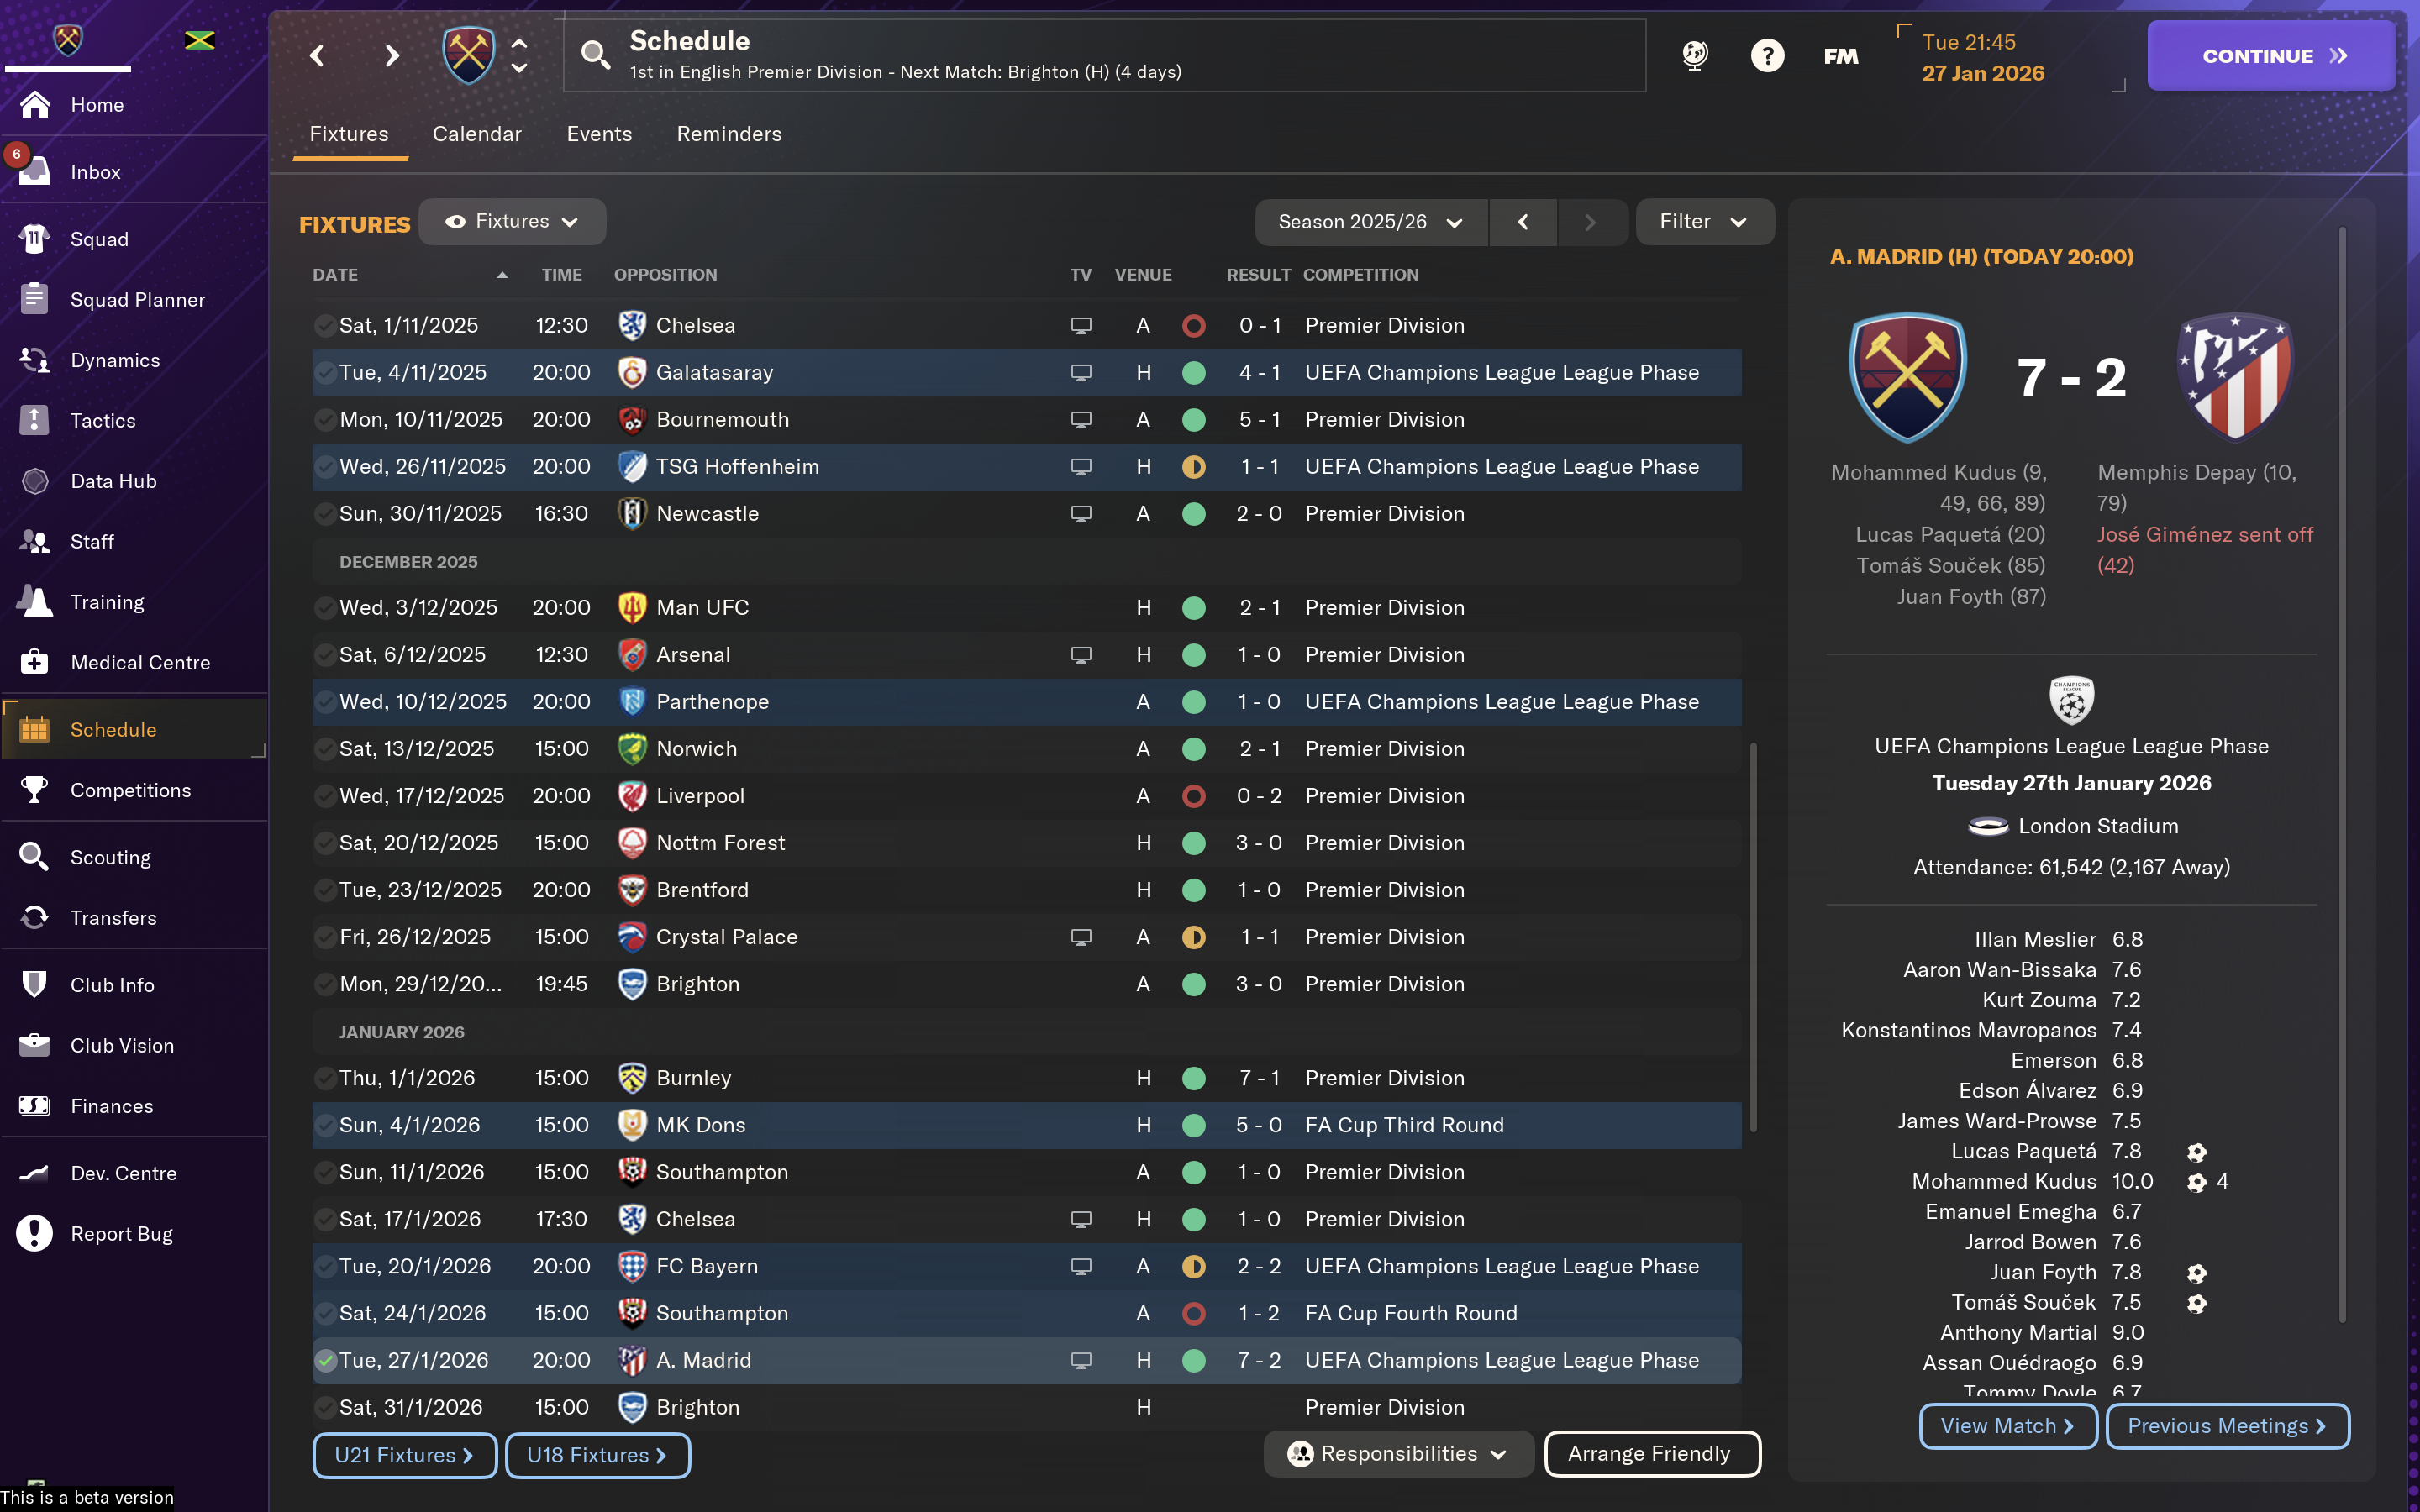Image resolution: width=2420 pixels, height=1512 pixels.
Task: Sort fixtures by the Date column header
Action: (x=335, y=275)
